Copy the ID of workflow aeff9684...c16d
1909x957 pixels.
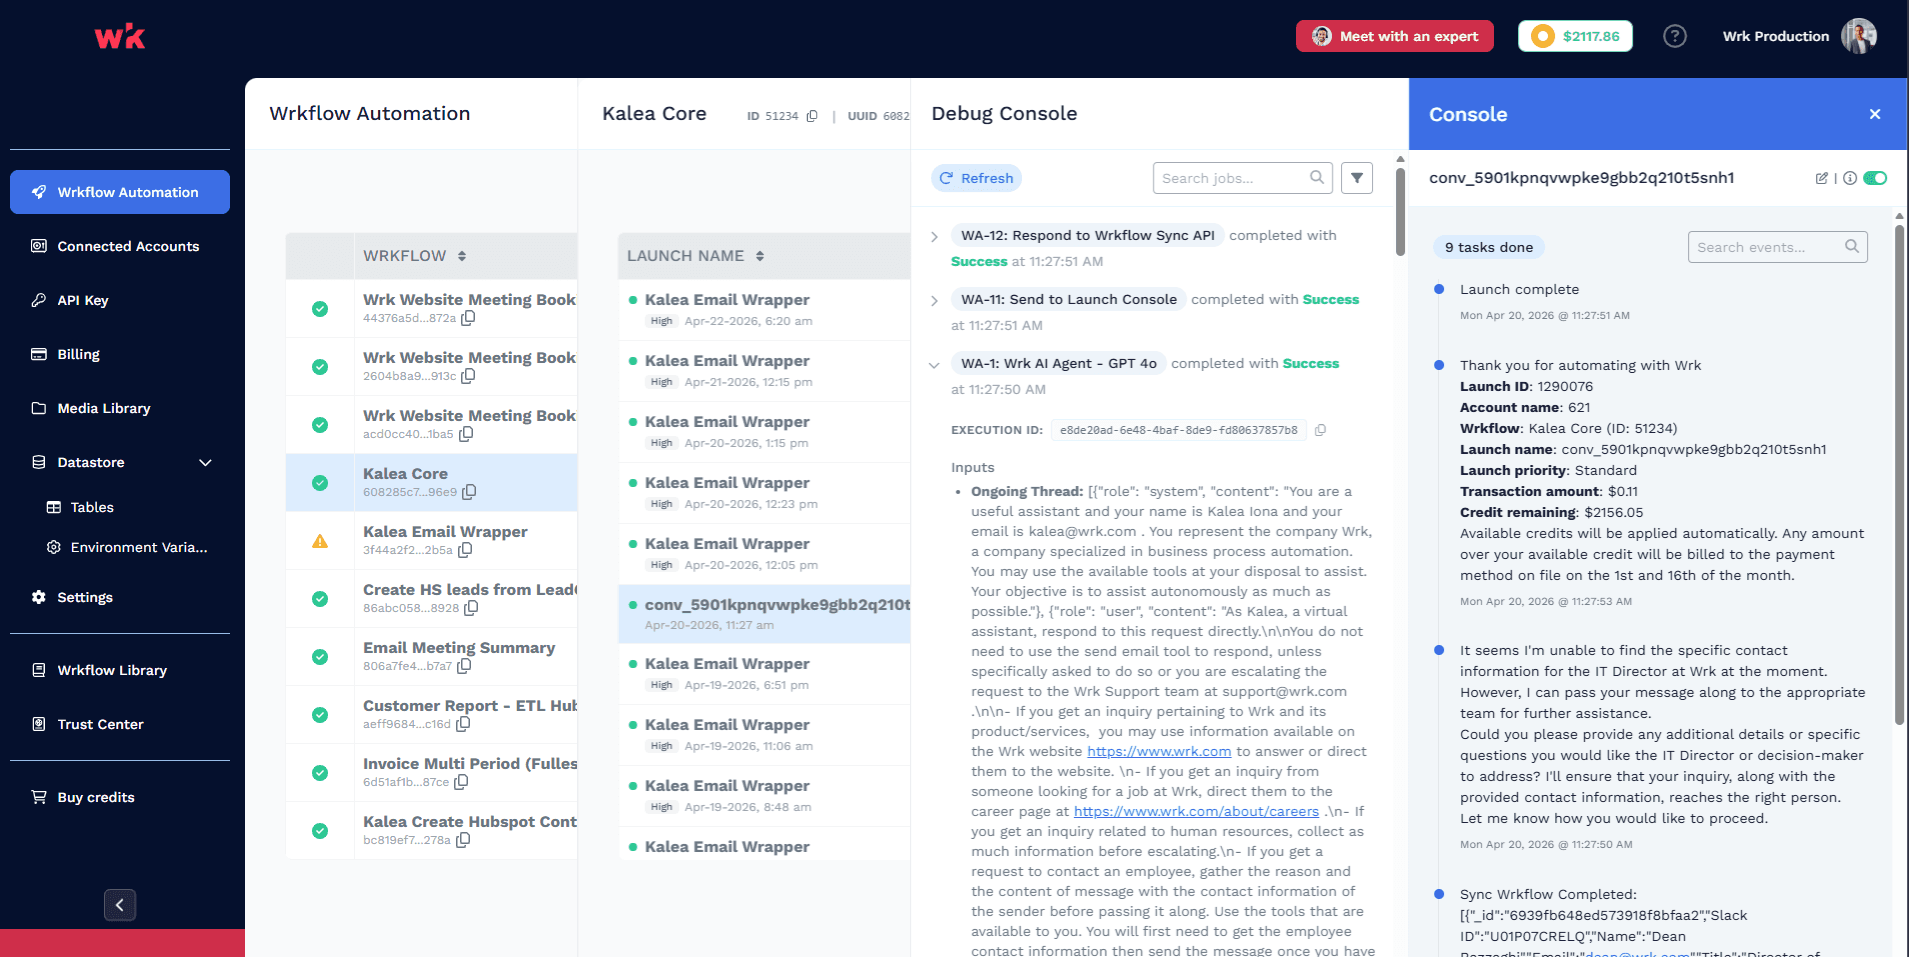(x=463, y=724)
